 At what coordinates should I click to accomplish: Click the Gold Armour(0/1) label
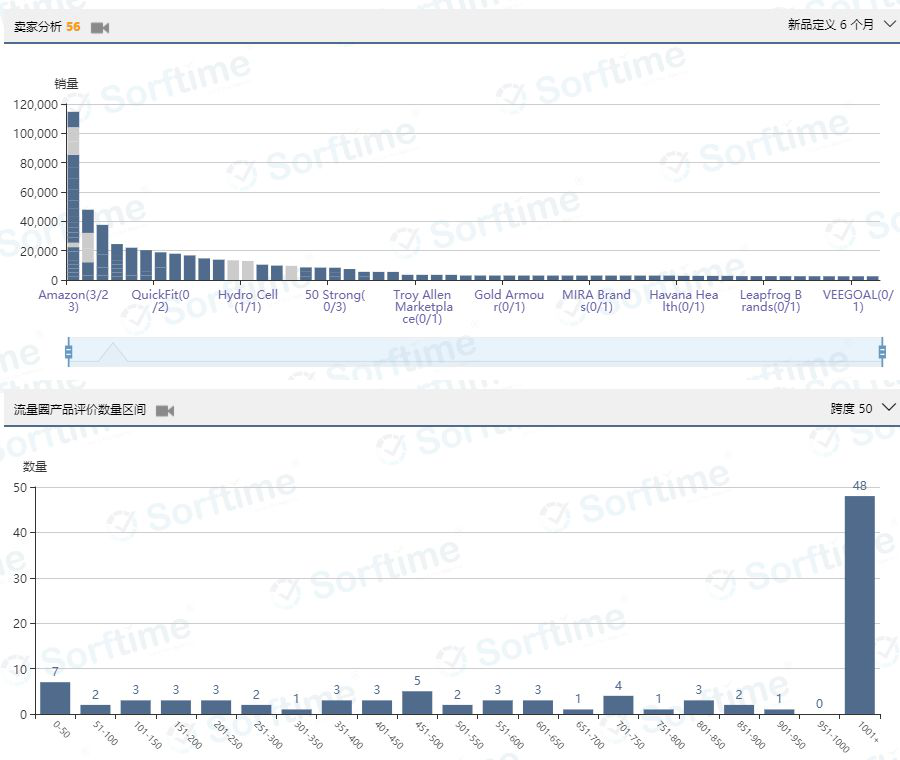(x=509, y=301)
